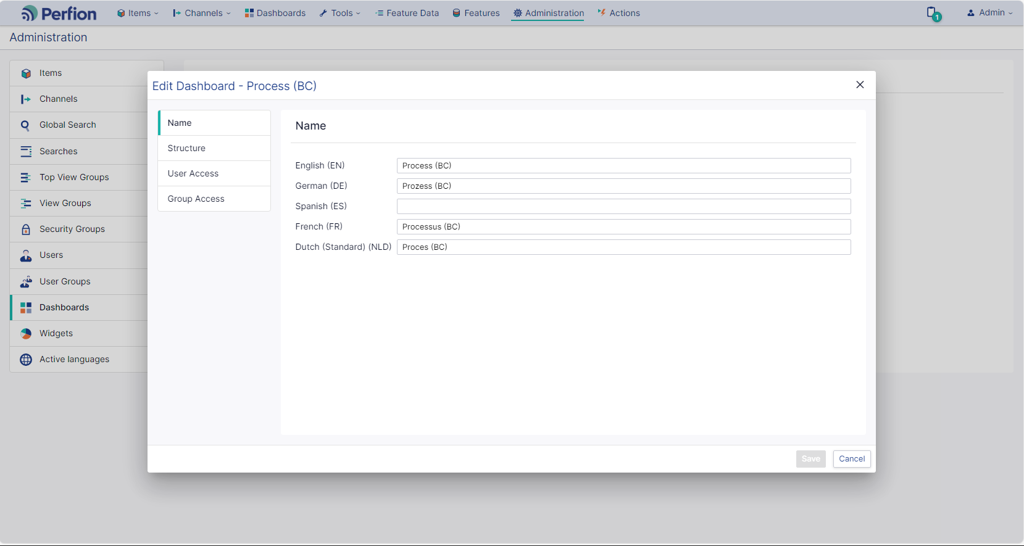
Task: Click the Items cube icon in sidebar
Action: point(25,73)
